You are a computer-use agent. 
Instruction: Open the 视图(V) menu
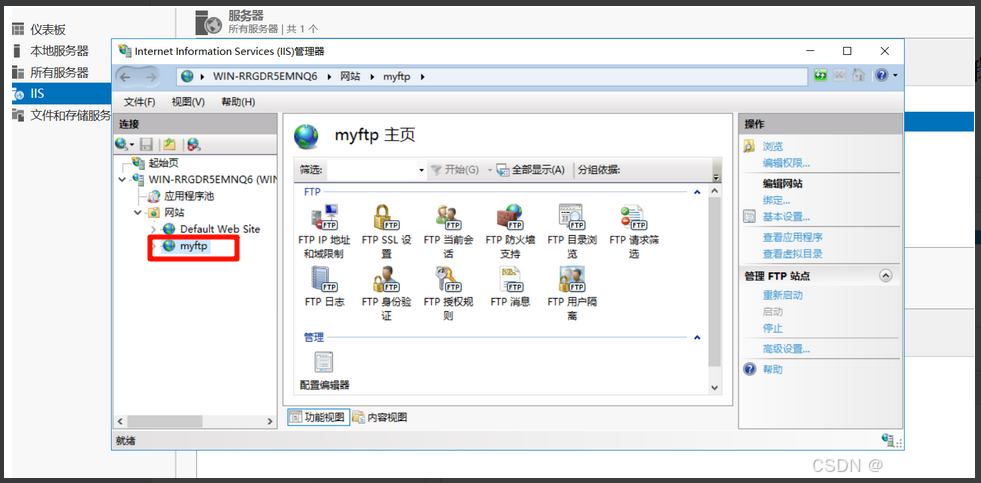188,102
